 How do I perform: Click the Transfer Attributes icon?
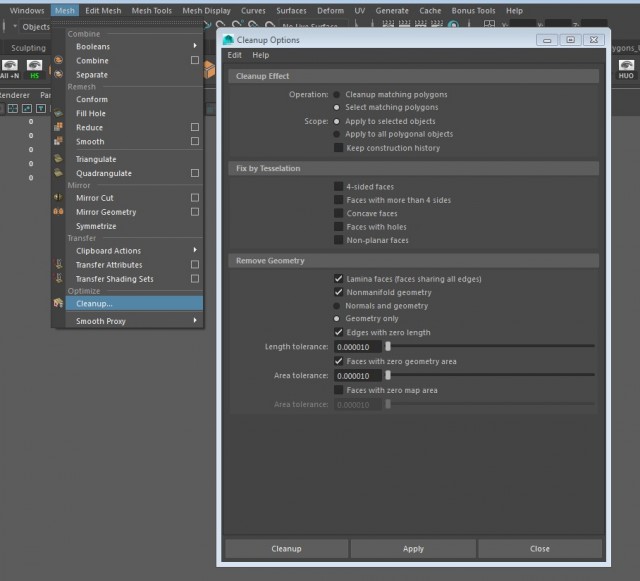click(58, 265)
